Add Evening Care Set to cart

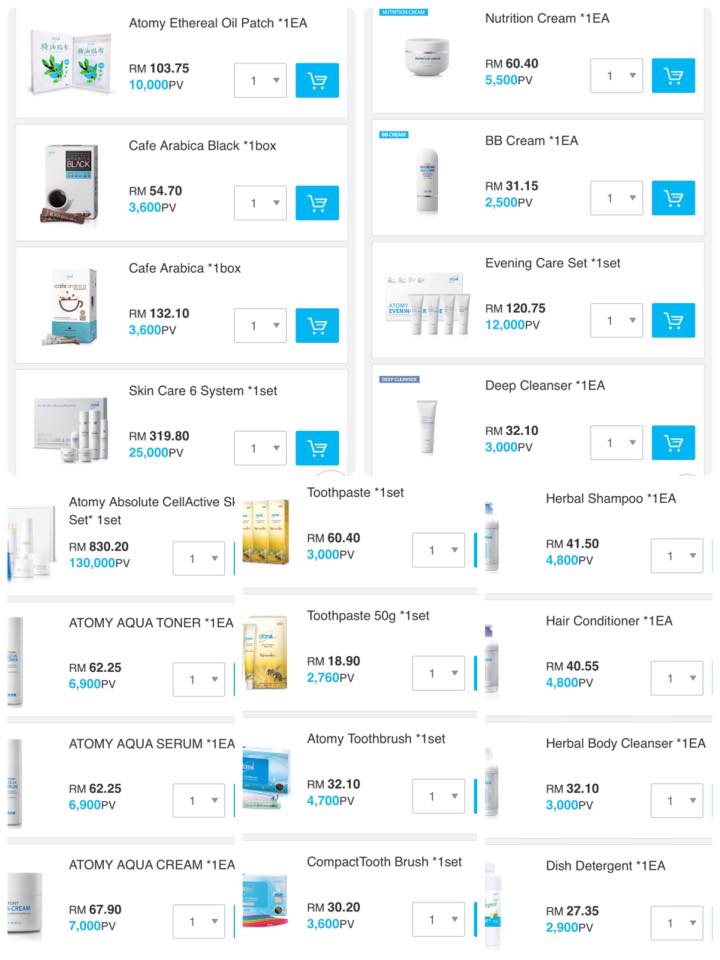(x=673, y=320)
